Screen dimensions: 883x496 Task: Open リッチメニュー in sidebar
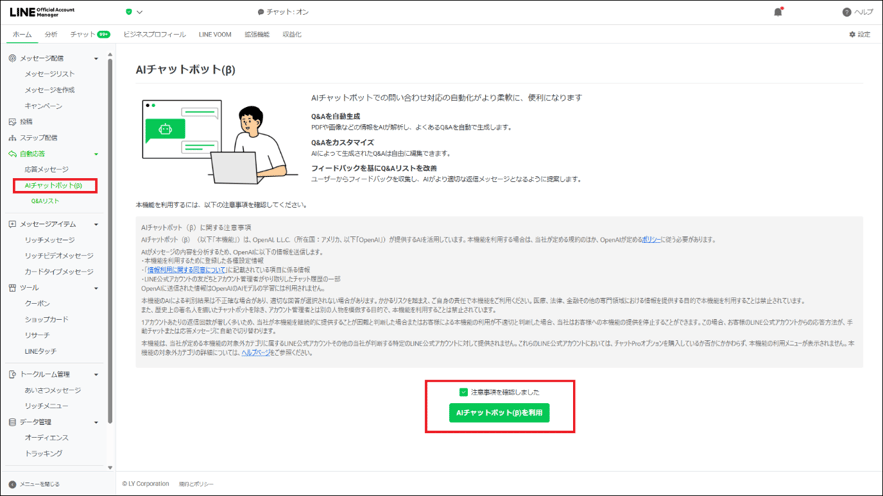coord(46,406)
